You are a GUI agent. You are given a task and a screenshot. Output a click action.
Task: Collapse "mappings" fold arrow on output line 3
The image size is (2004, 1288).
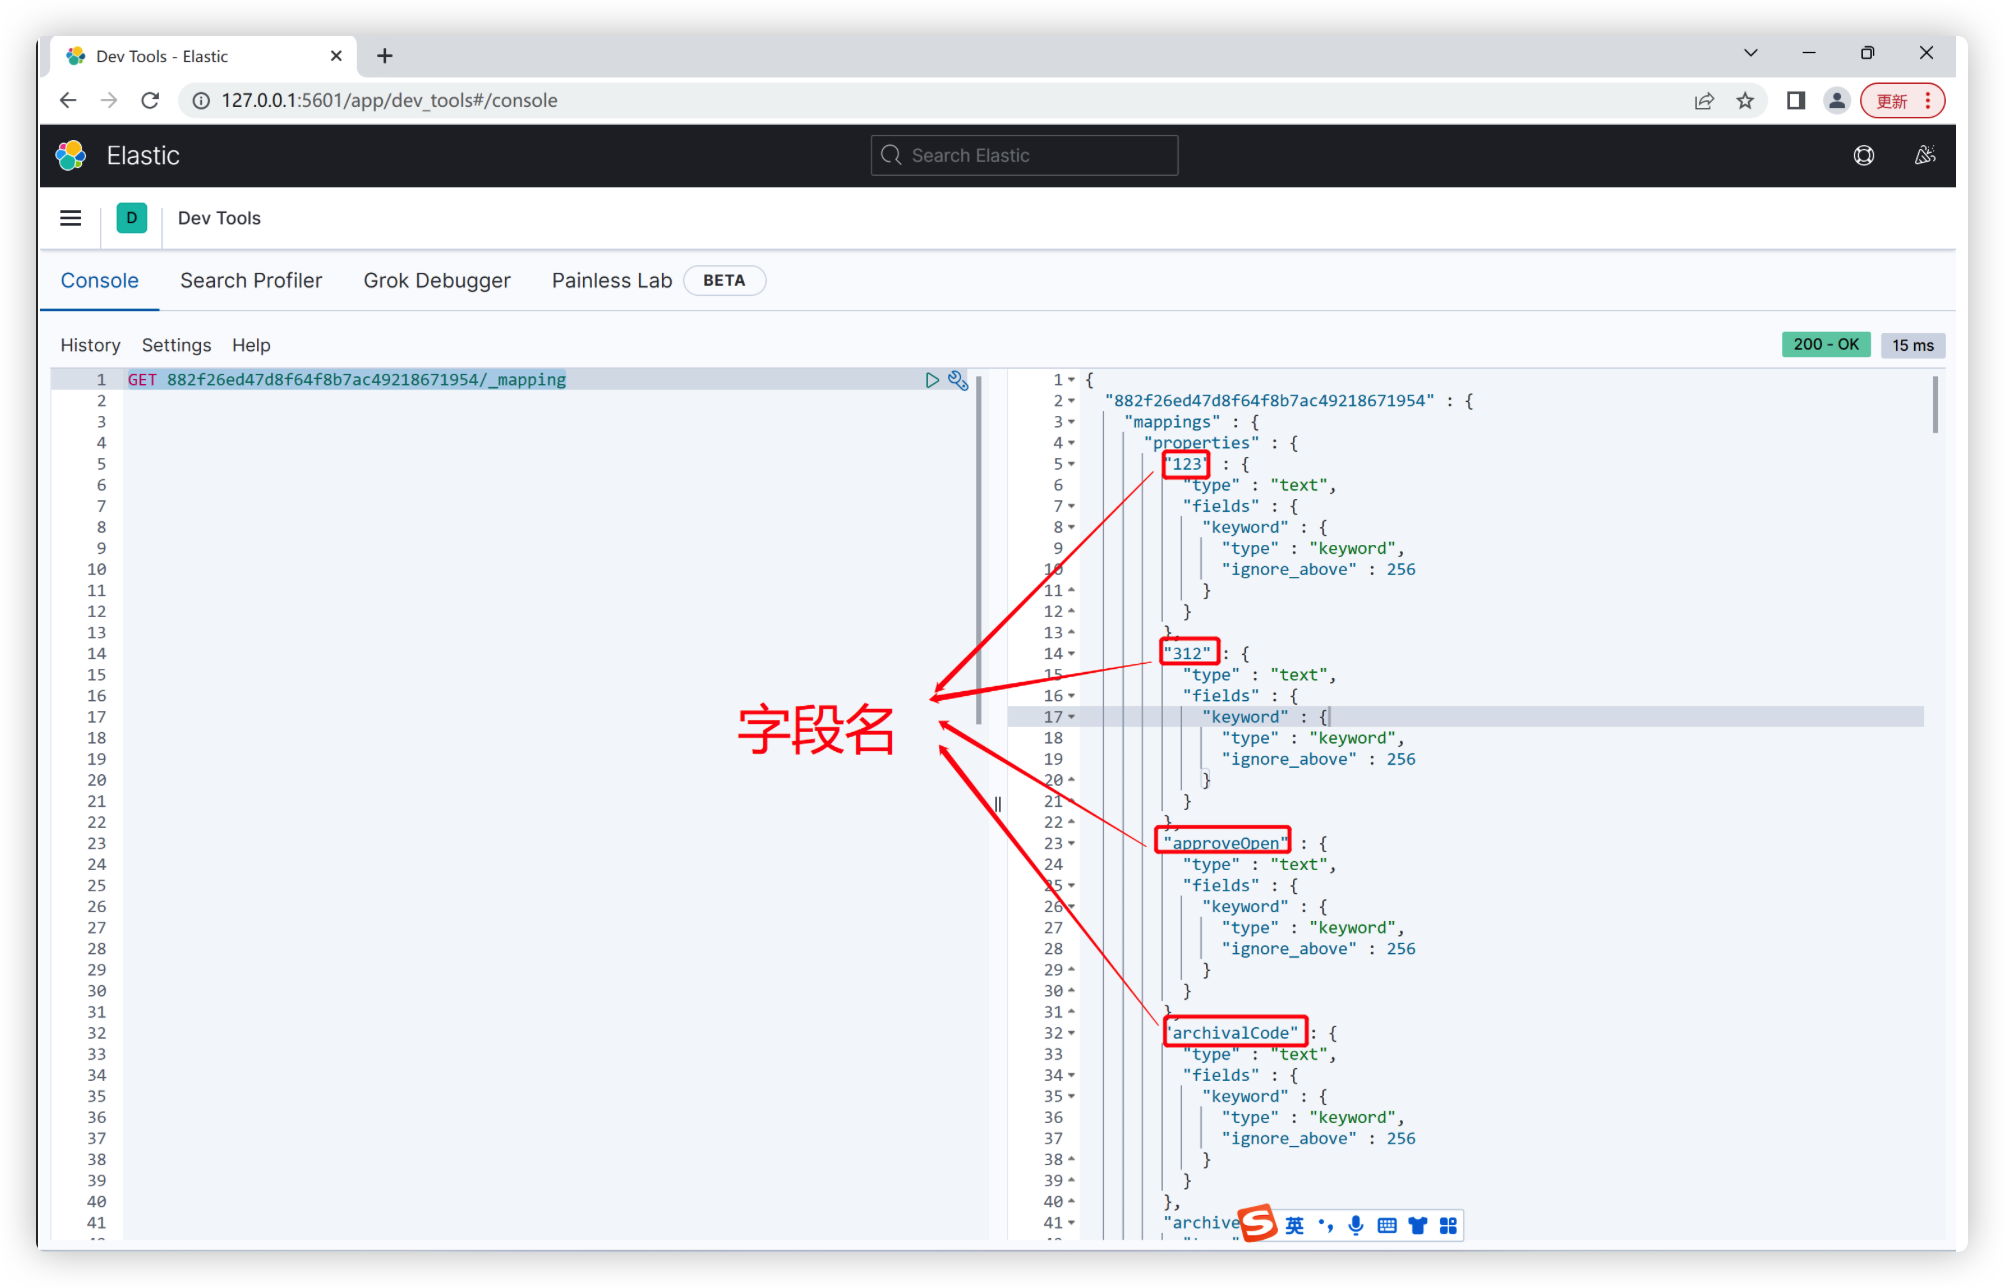(x=1071, y=422)
